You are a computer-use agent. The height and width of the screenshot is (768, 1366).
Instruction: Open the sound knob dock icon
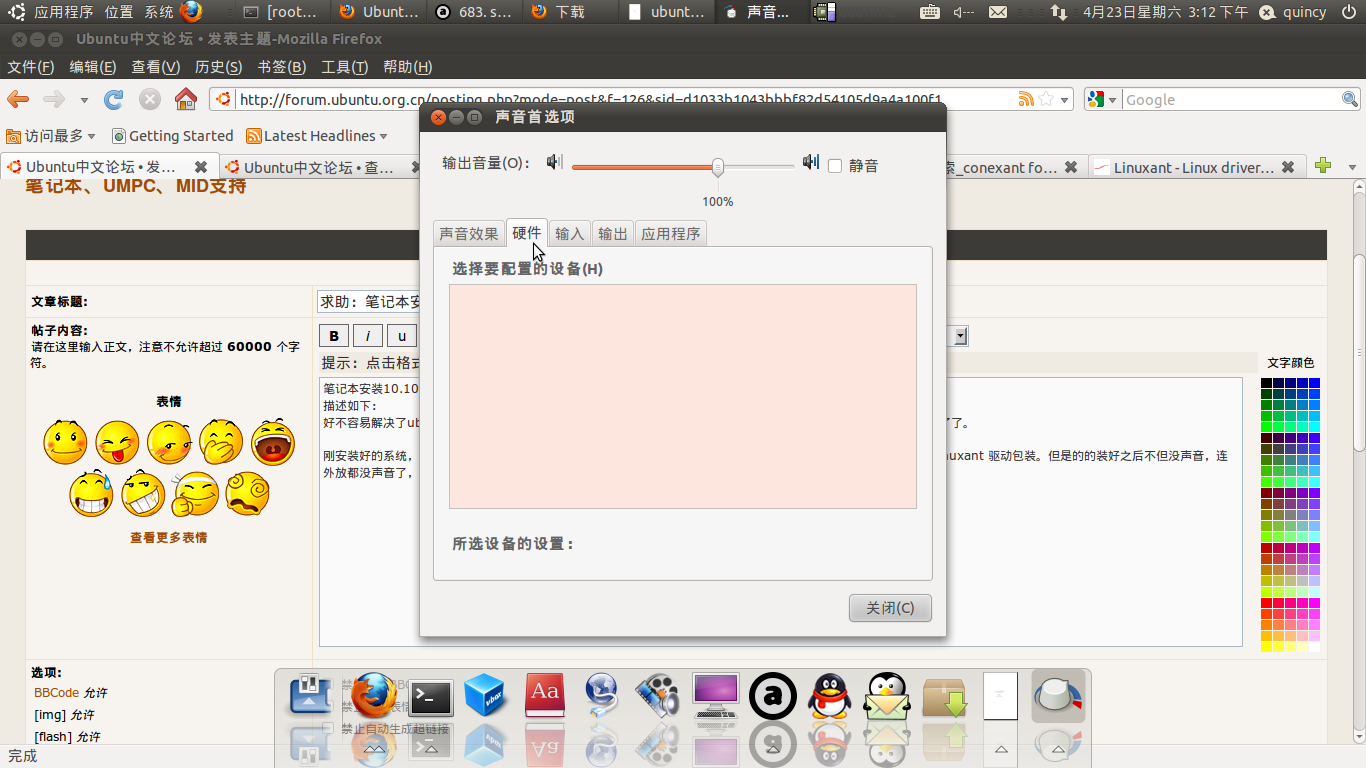(1058, 696)
